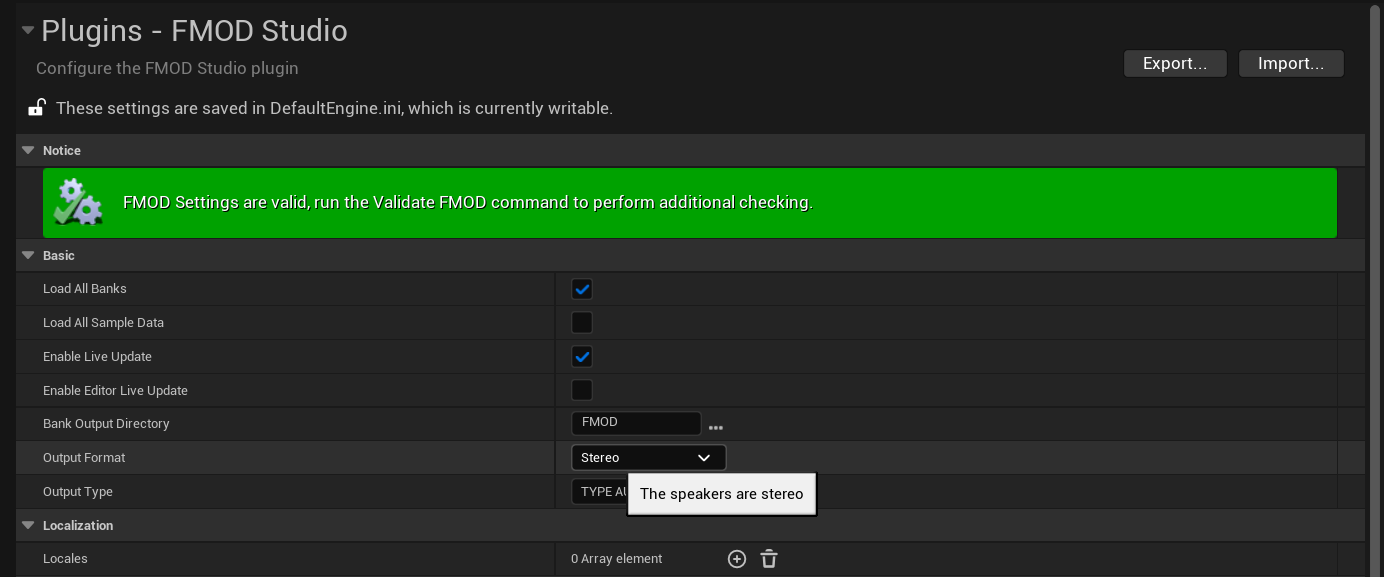Image resolution: width=1384 pixels, height=577 pixels.
Task: Enable the Load All Sample Data checkbox
Action: [x=582, y=323]
